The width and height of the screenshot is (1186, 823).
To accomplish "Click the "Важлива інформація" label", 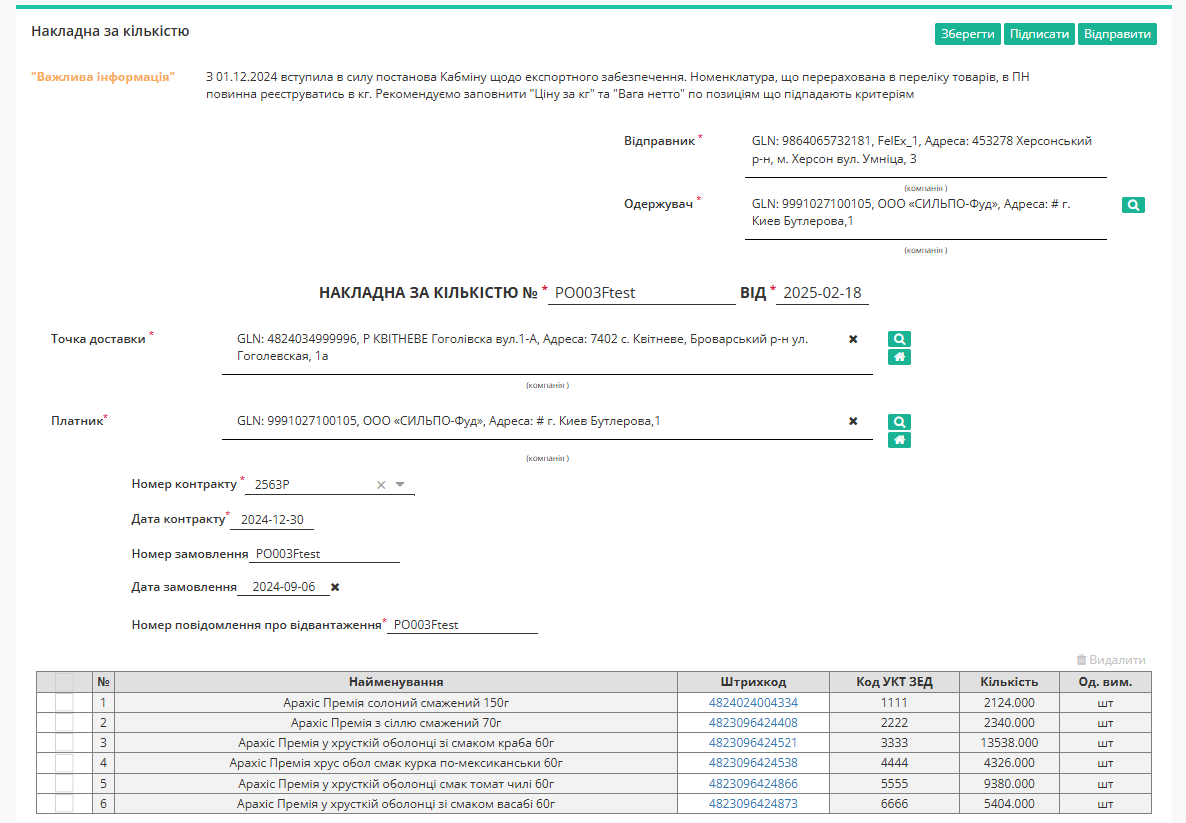I will click(103, 77).
